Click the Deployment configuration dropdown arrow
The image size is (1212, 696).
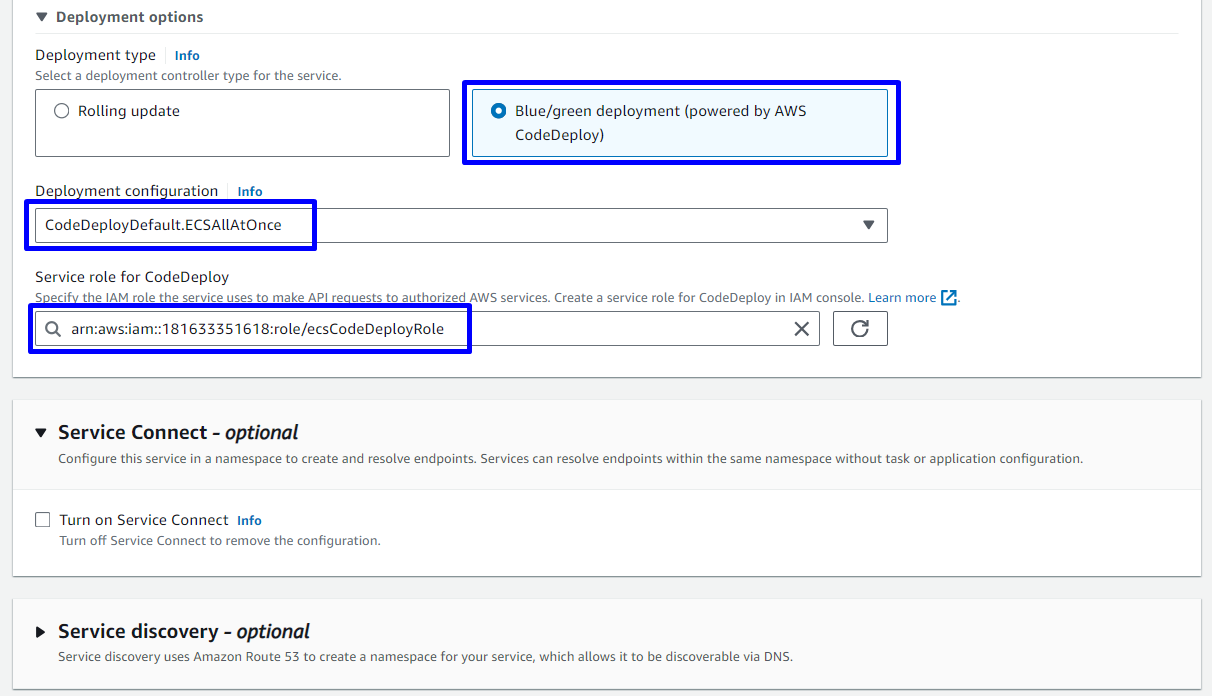coord(868,225)
